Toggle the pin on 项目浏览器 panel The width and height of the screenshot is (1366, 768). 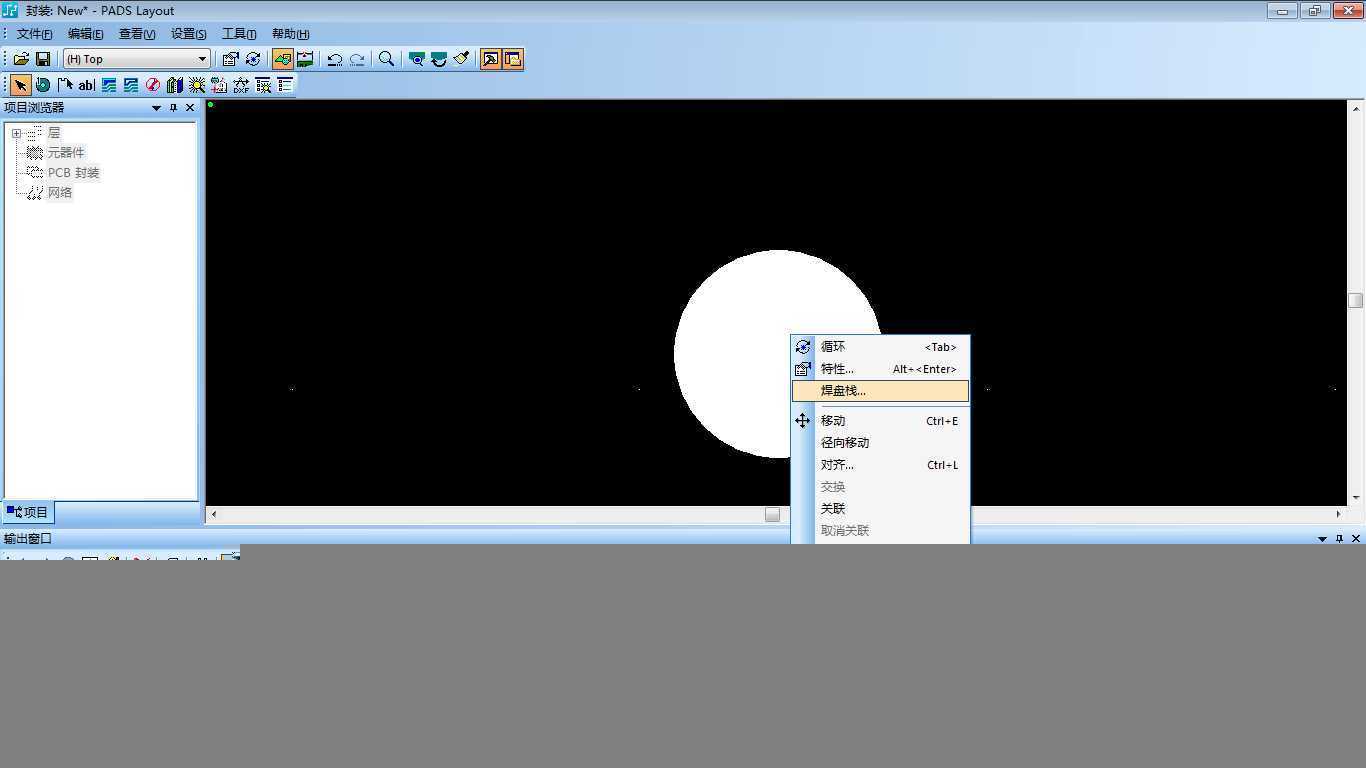(173, 108)
